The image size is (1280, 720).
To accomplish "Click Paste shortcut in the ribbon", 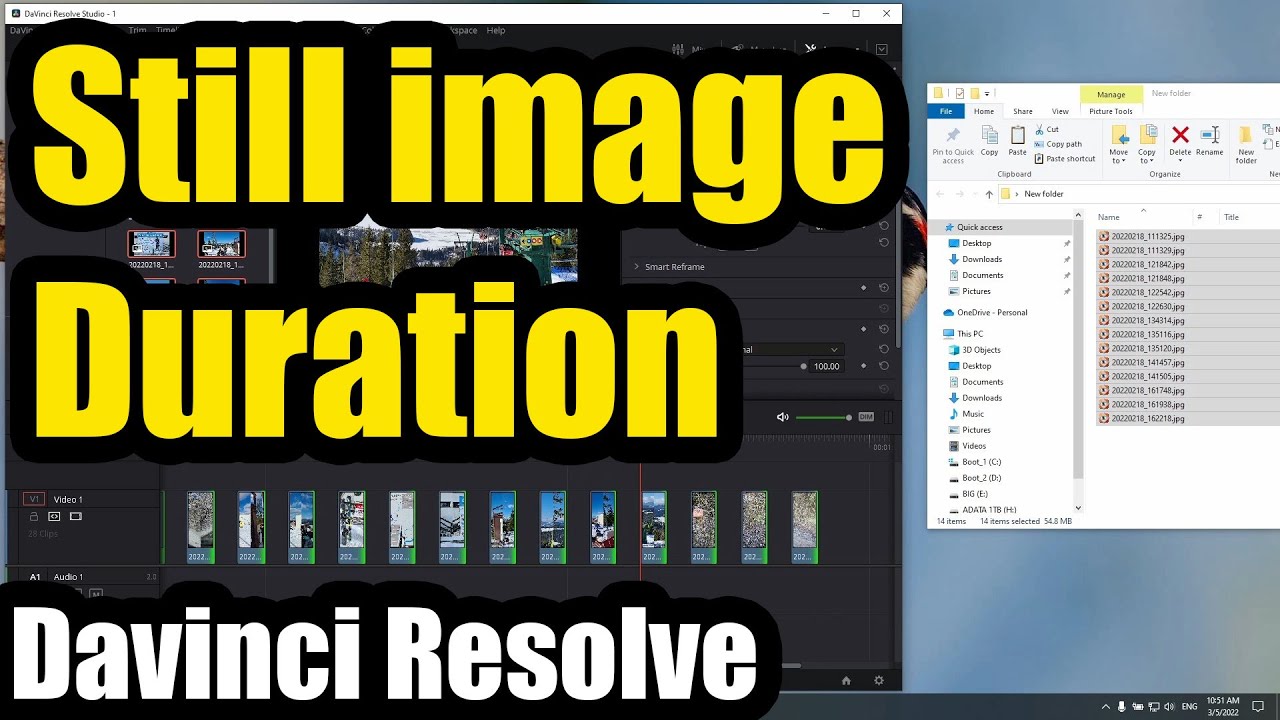I will [x=1065, y=158].
